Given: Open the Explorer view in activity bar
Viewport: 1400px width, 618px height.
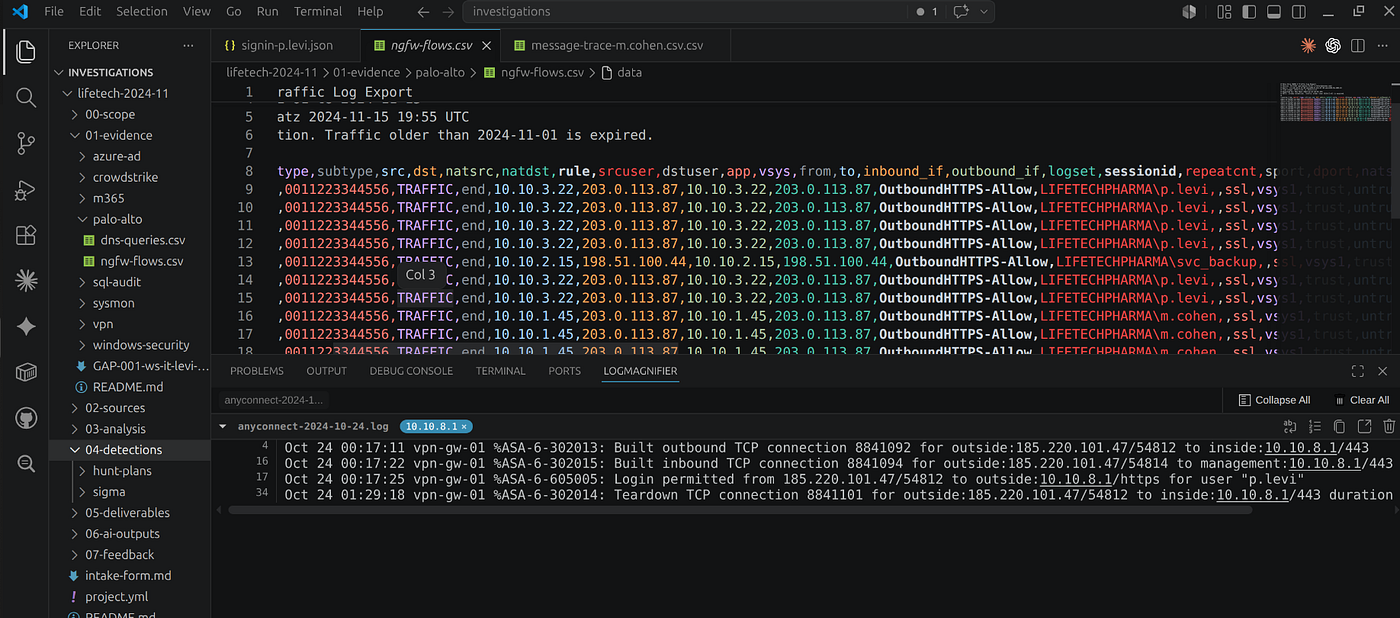Looking at the screenshot, I should pyautogui.click(x=26, y=51).
